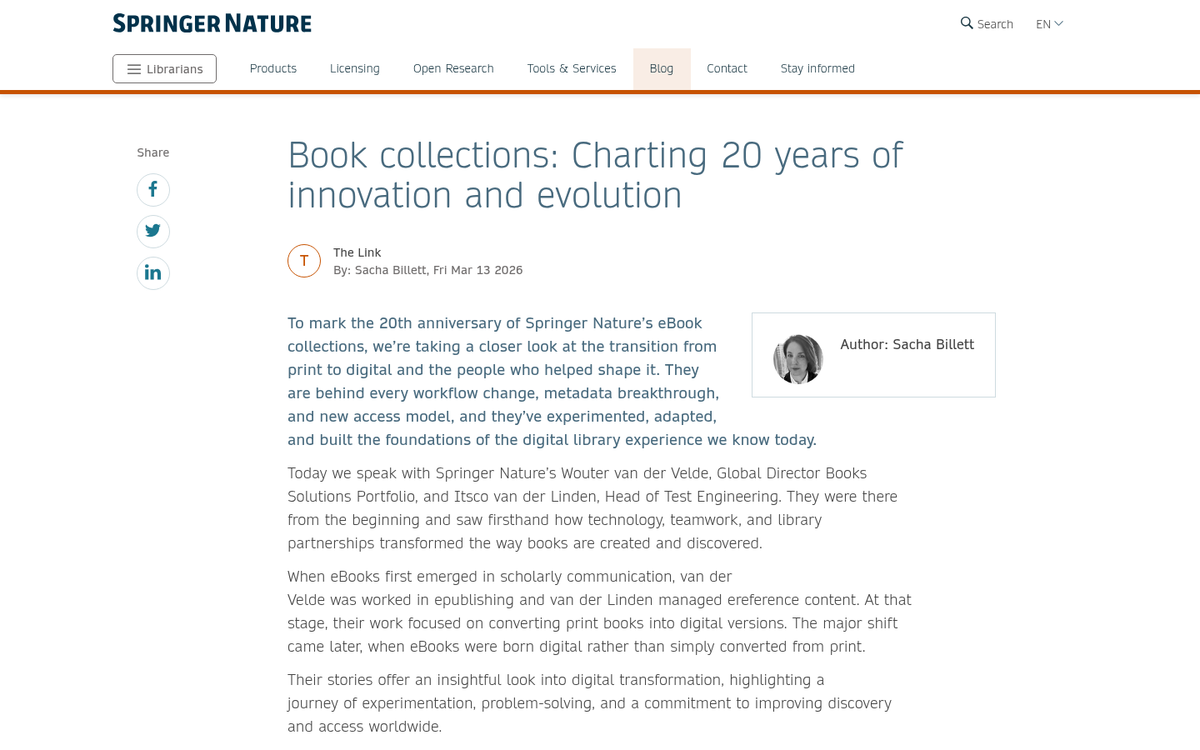Click author Sacha Billett's profile photo

click(x=798, y=359)
